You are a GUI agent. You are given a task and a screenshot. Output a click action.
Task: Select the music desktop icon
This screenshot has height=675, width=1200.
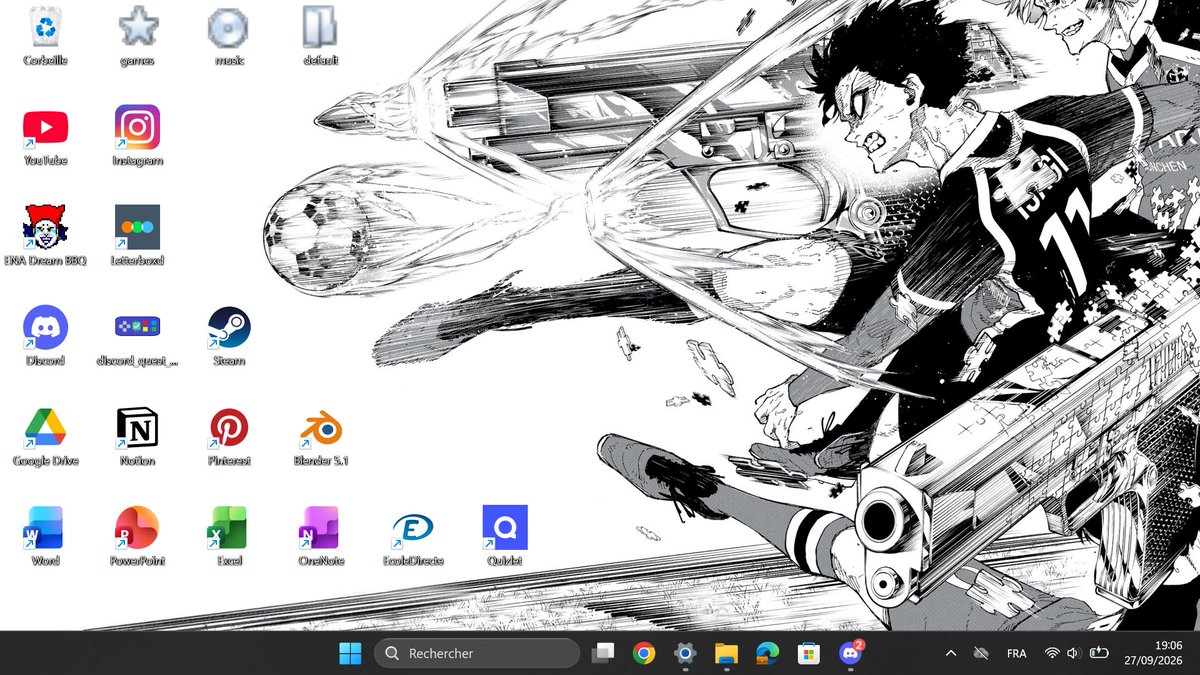229,35
